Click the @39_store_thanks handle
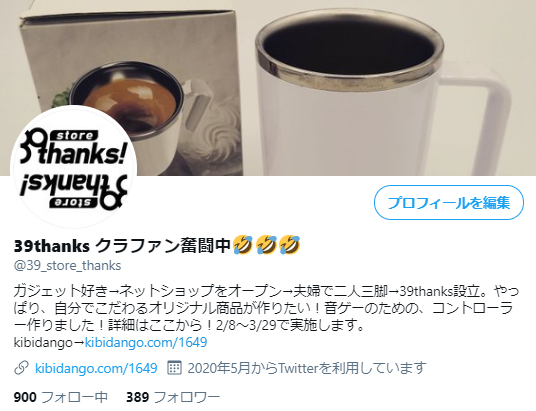This screenshot has width=536, height=411. click(x=67, y=265)
